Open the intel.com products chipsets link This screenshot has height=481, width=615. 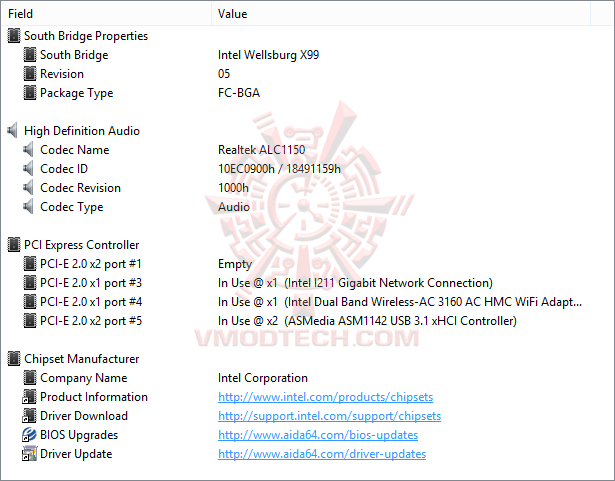point(326,397)
